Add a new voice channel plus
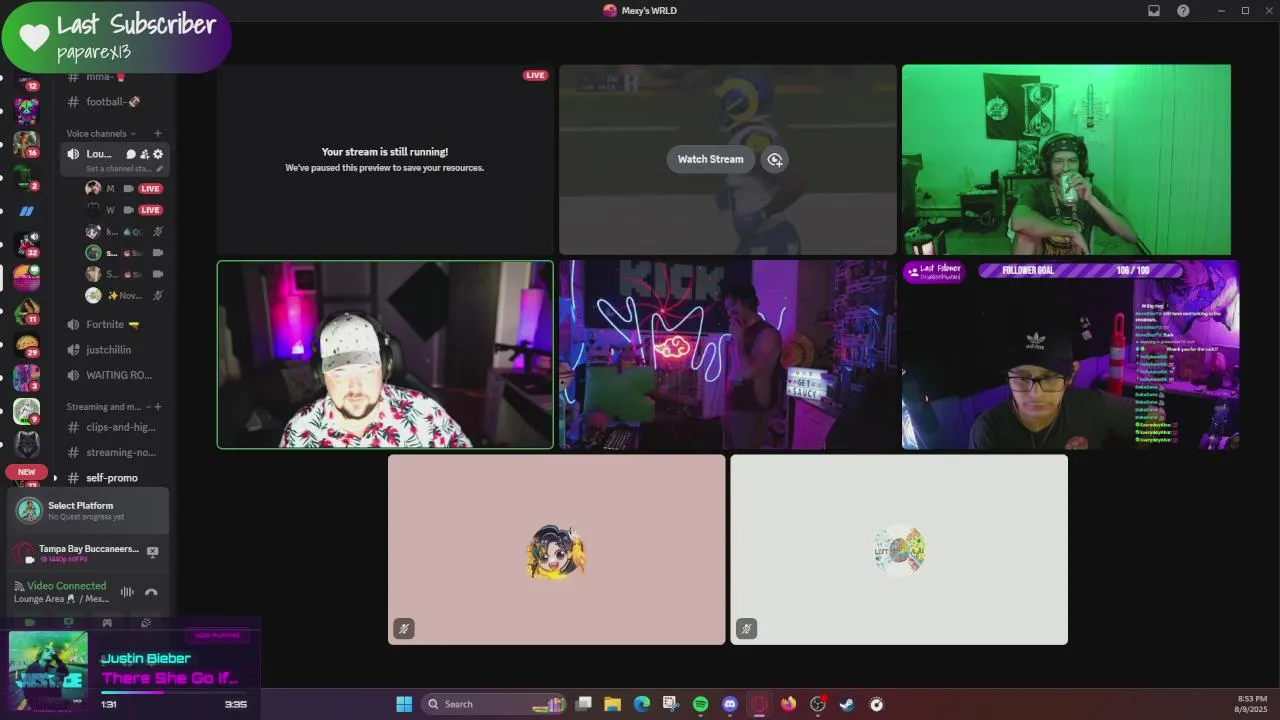This screenshot has height=720, width=1280. [x=157, y=133]
